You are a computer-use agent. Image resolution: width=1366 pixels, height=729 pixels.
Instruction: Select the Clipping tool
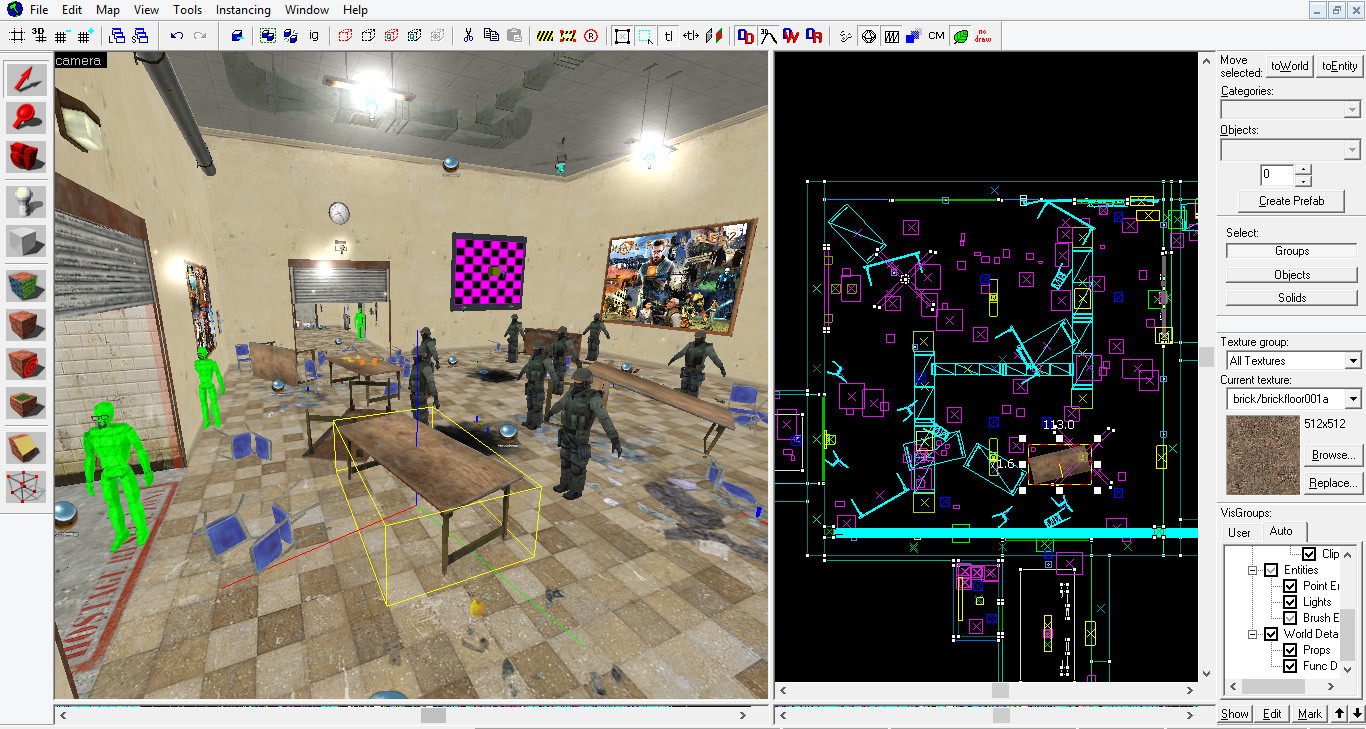click(x=25, y=447)
